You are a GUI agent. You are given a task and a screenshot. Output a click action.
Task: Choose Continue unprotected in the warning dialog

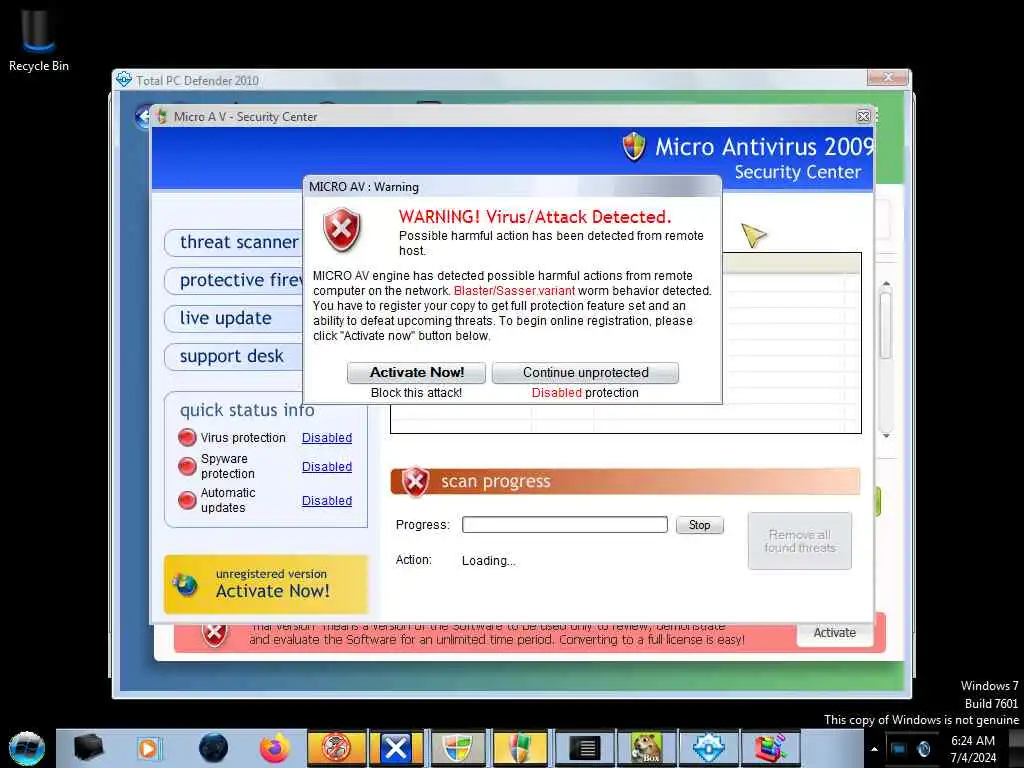585,372
